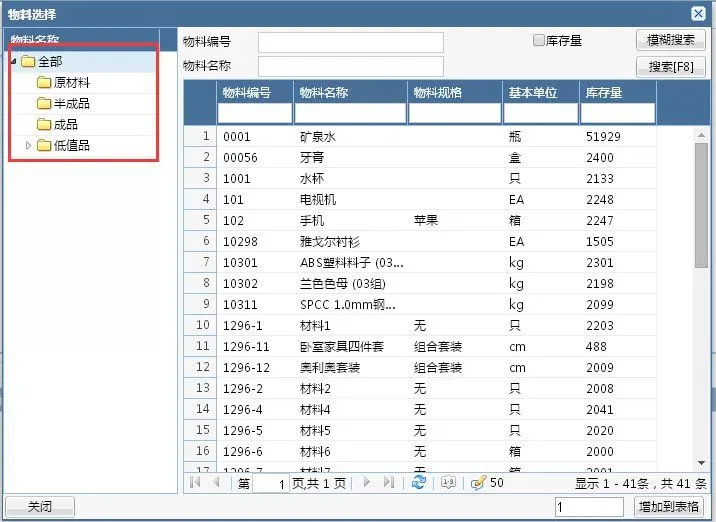Click the previous page arrow icon

click(x=216, y=482)
